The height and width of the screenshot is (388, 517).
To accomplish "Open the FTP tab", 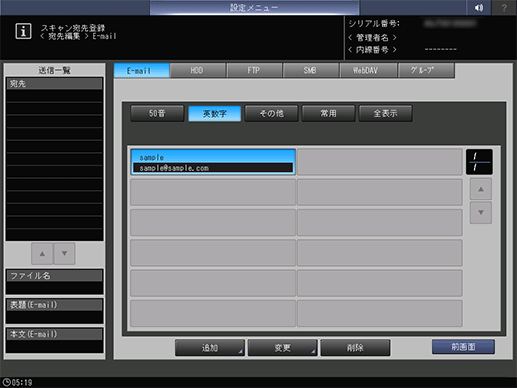I will [254, 70].
